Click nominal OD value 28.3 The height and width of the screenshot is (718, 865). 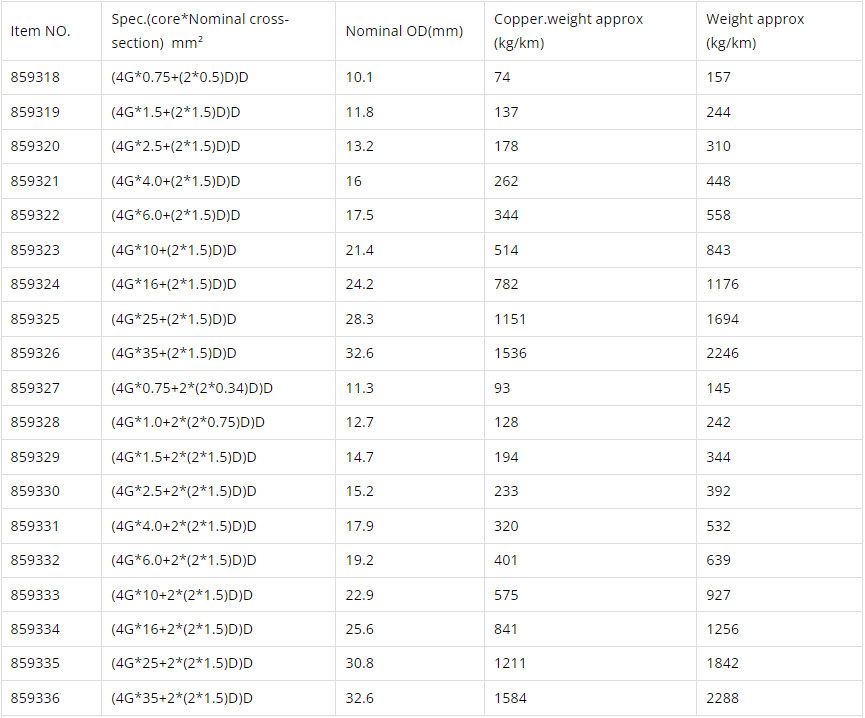click(x=360, y=319)
